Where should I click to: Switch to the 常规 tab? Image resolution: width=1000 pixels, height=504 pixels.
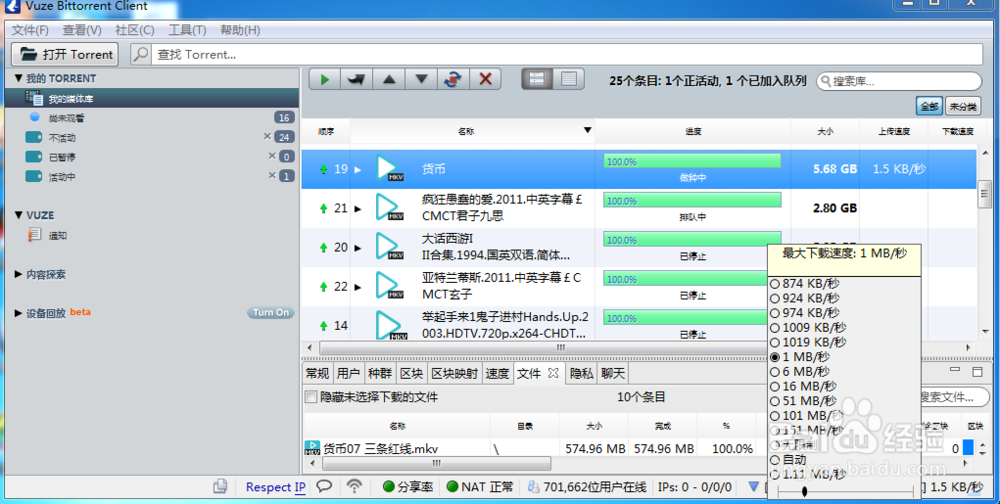(x=318, y=373)
